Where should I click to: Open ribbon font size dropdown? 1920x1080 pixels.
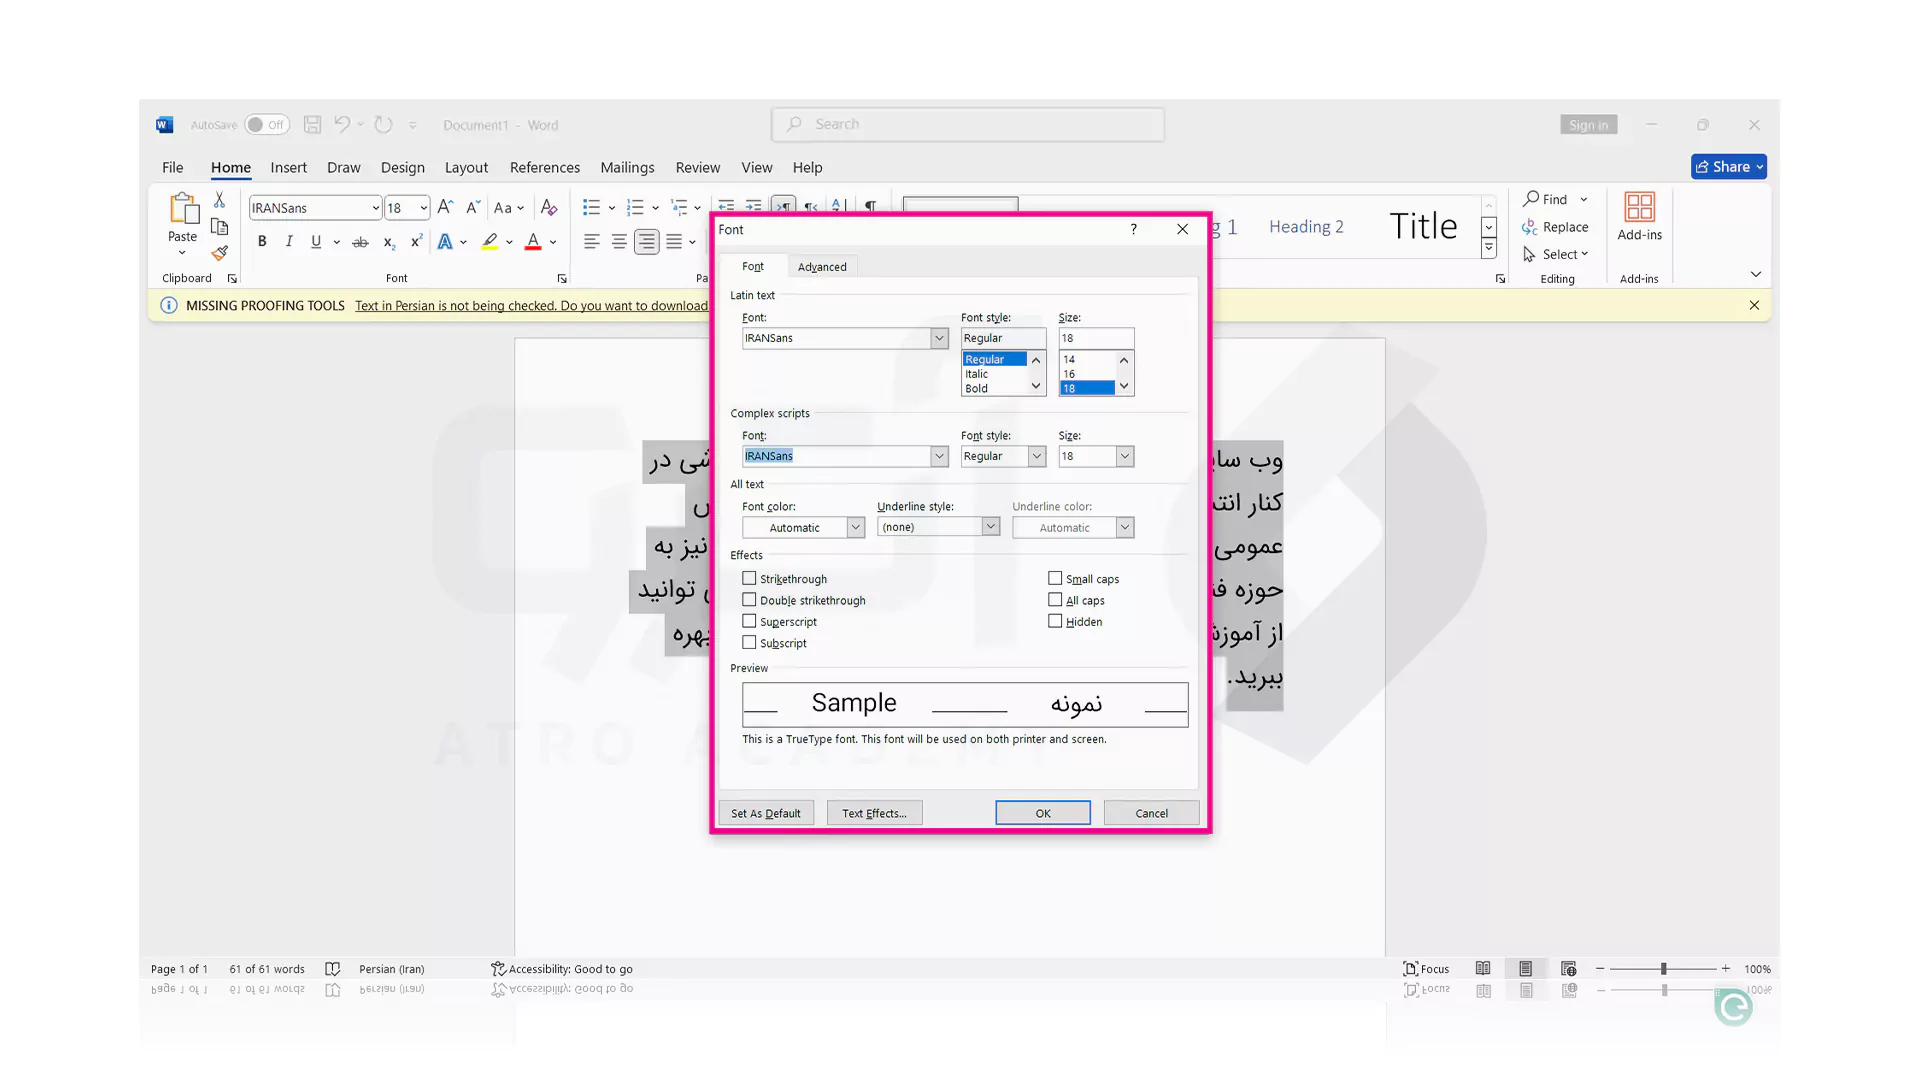[424, 208]
